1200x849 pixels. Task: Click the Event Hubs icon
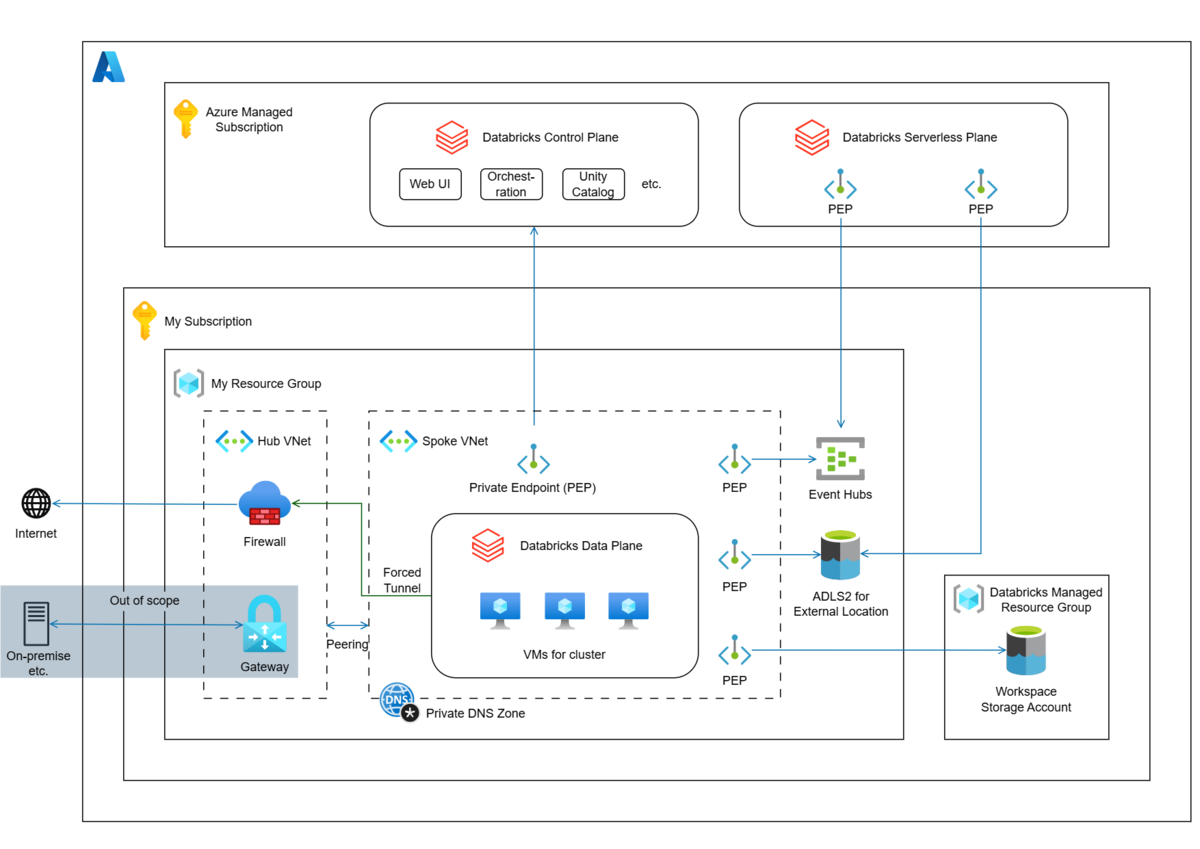point(840,459)
